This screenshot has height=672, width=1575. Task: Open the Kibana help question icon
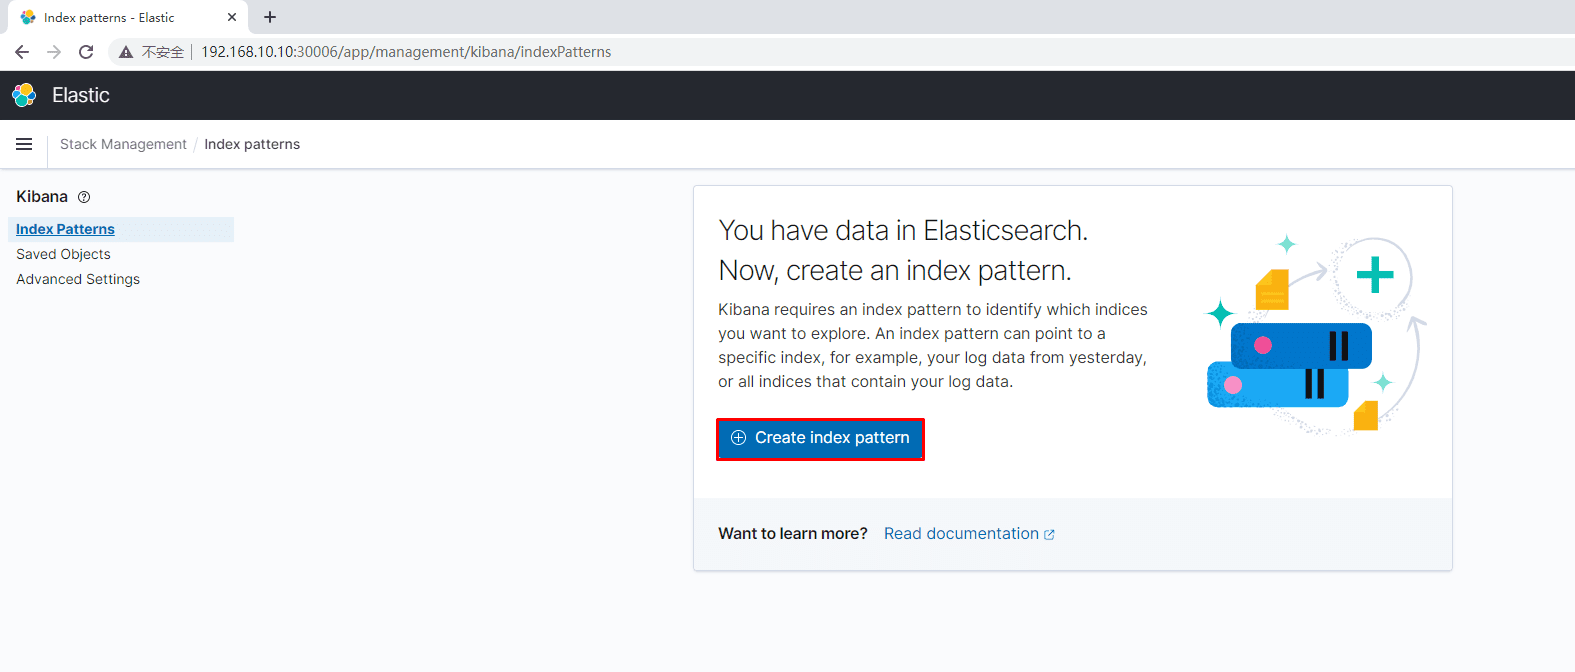click(x=84, y=197)
